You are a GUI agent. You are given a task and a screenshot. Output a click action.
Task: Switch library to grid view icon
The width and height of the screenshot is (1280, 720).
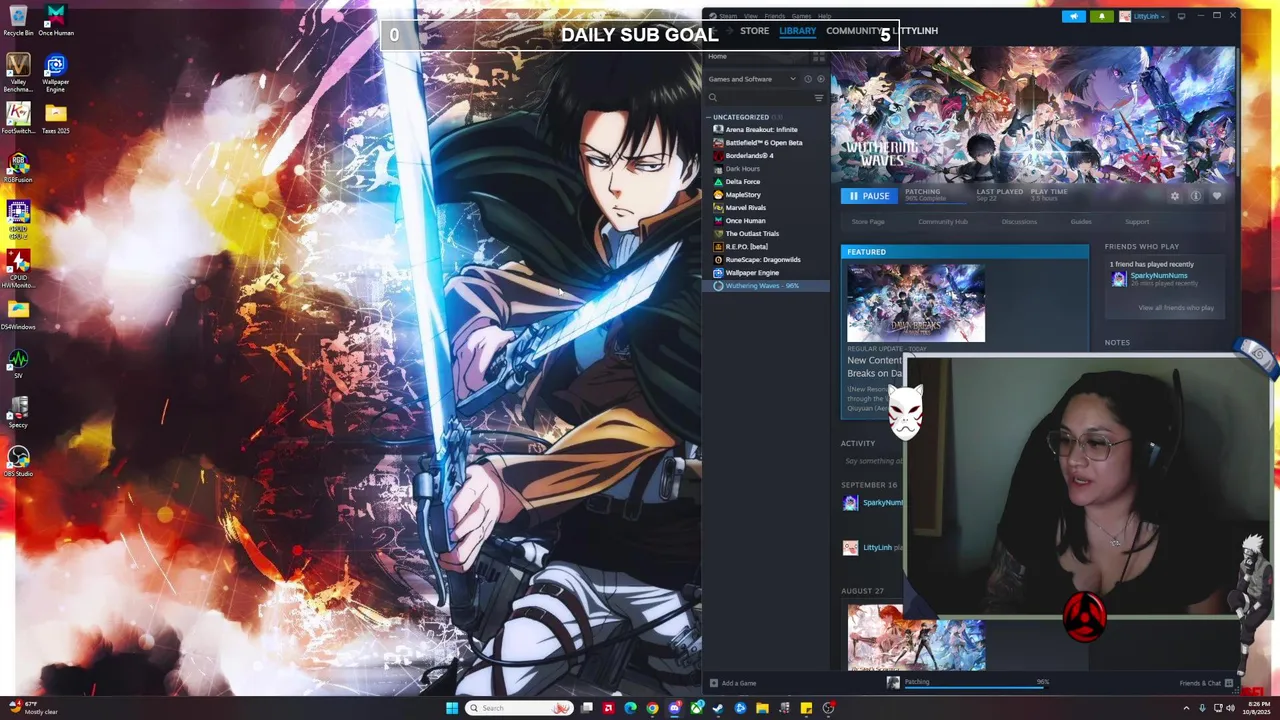pos(818,56)
